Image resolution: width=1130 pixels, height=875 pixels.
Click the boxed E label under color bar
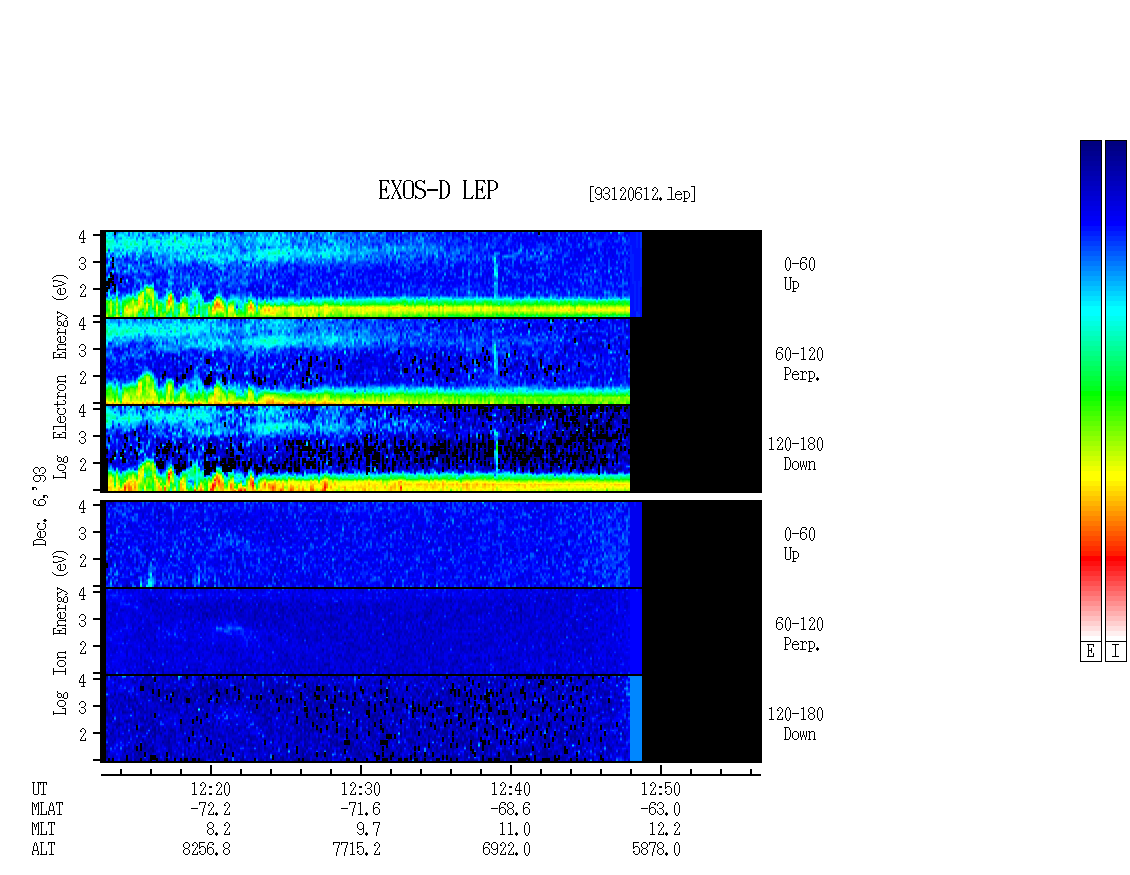pos(1090,652)
